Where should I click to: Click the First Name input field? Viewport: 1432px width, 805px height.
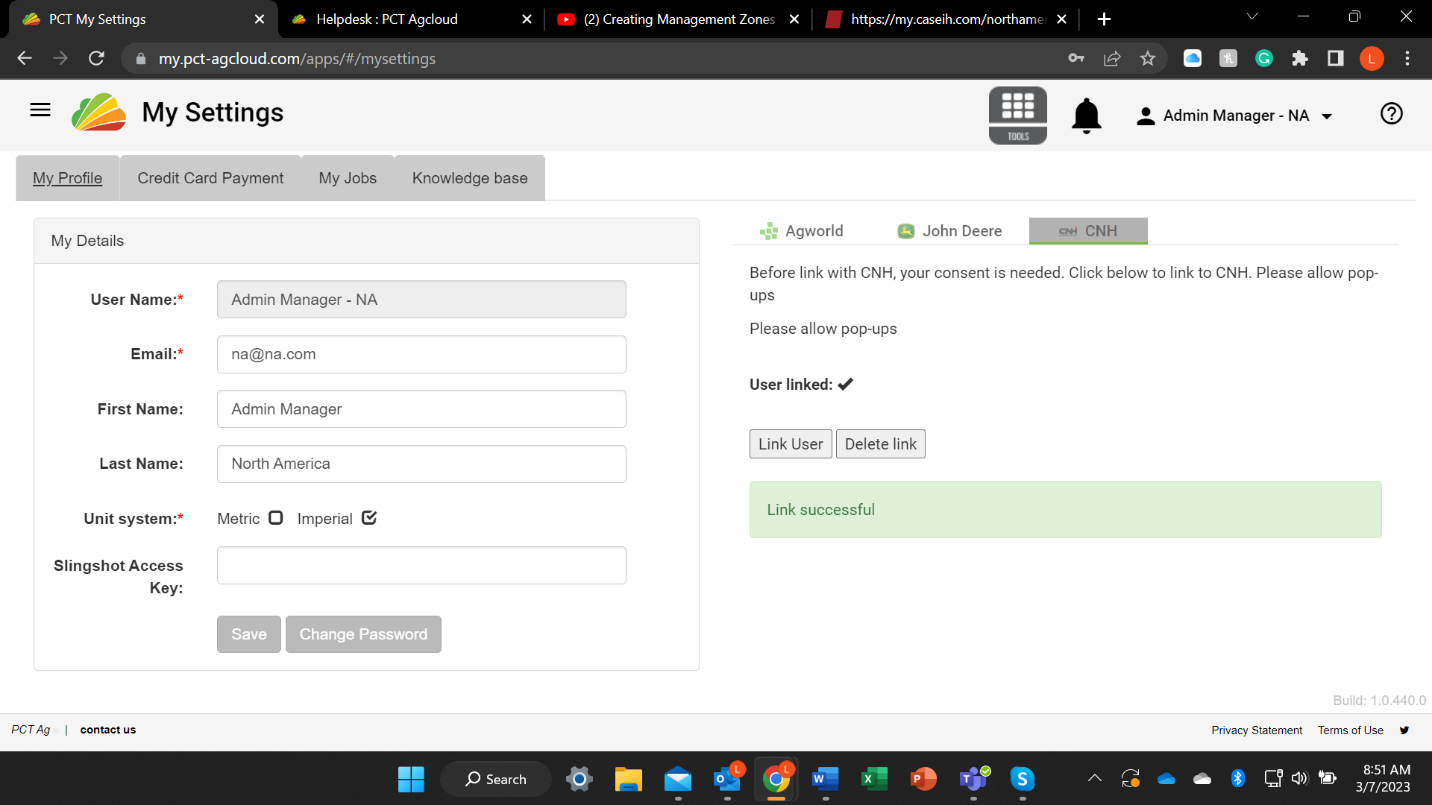[422, 409]
